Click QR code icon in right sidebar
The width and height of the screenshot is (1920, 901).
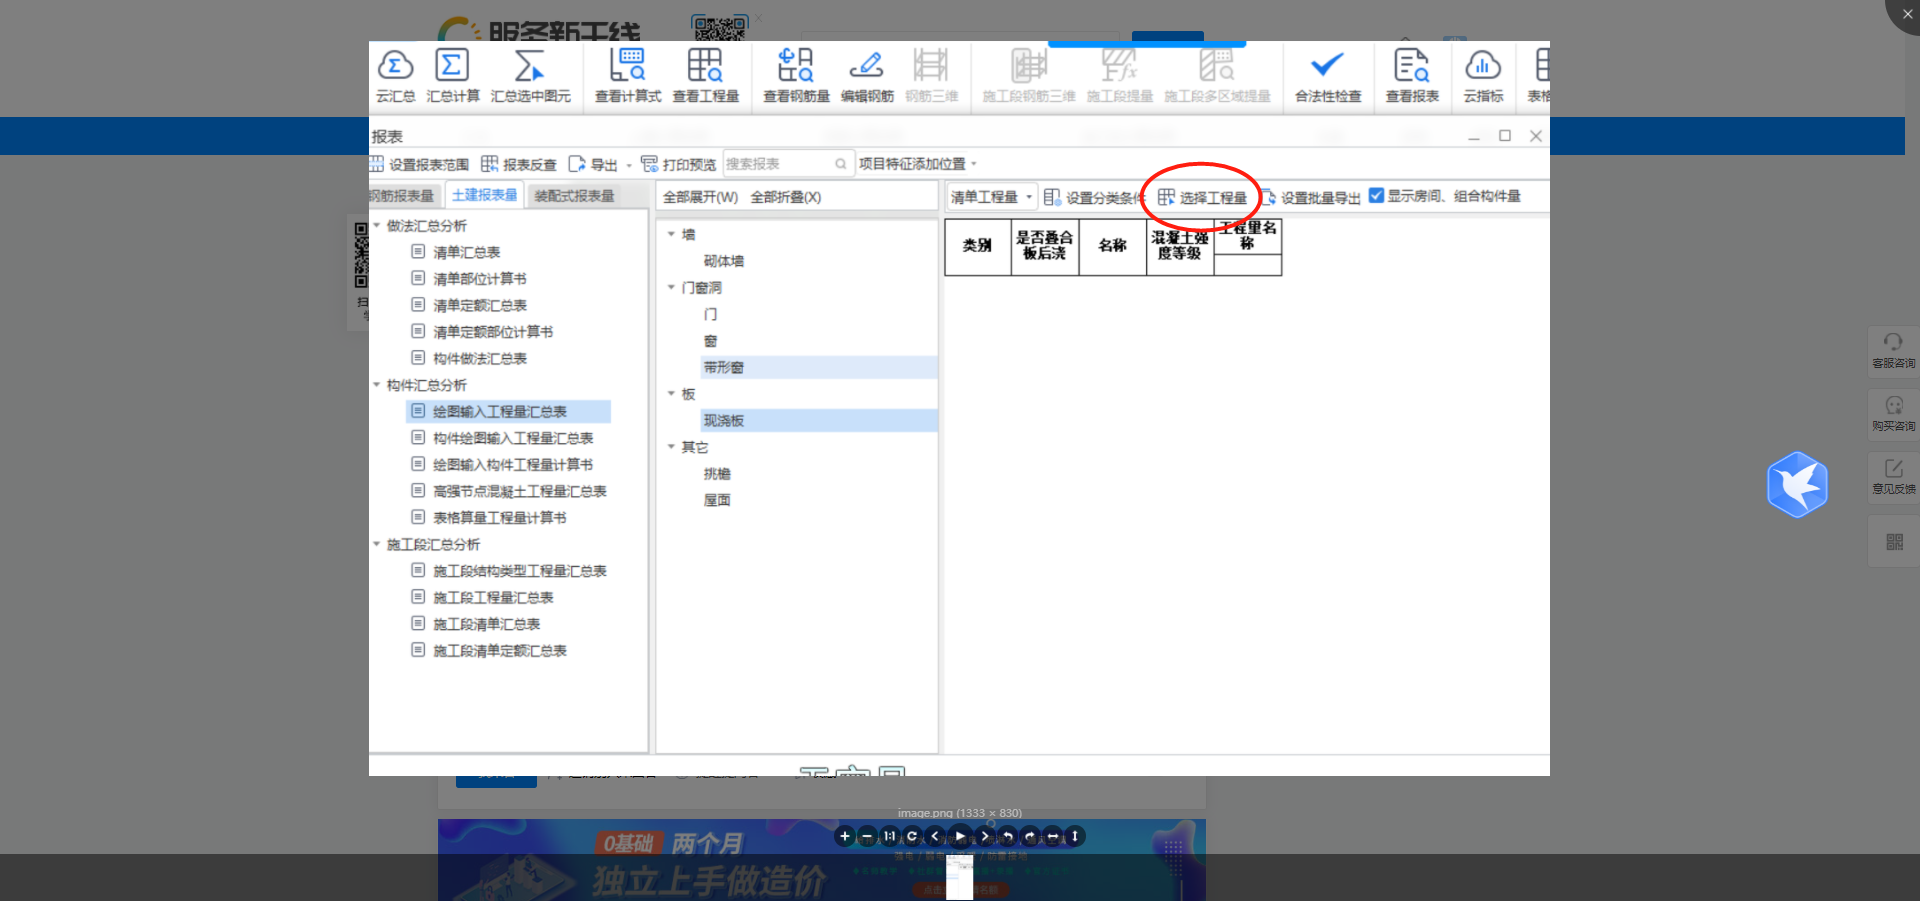[x=1894, y=542]
